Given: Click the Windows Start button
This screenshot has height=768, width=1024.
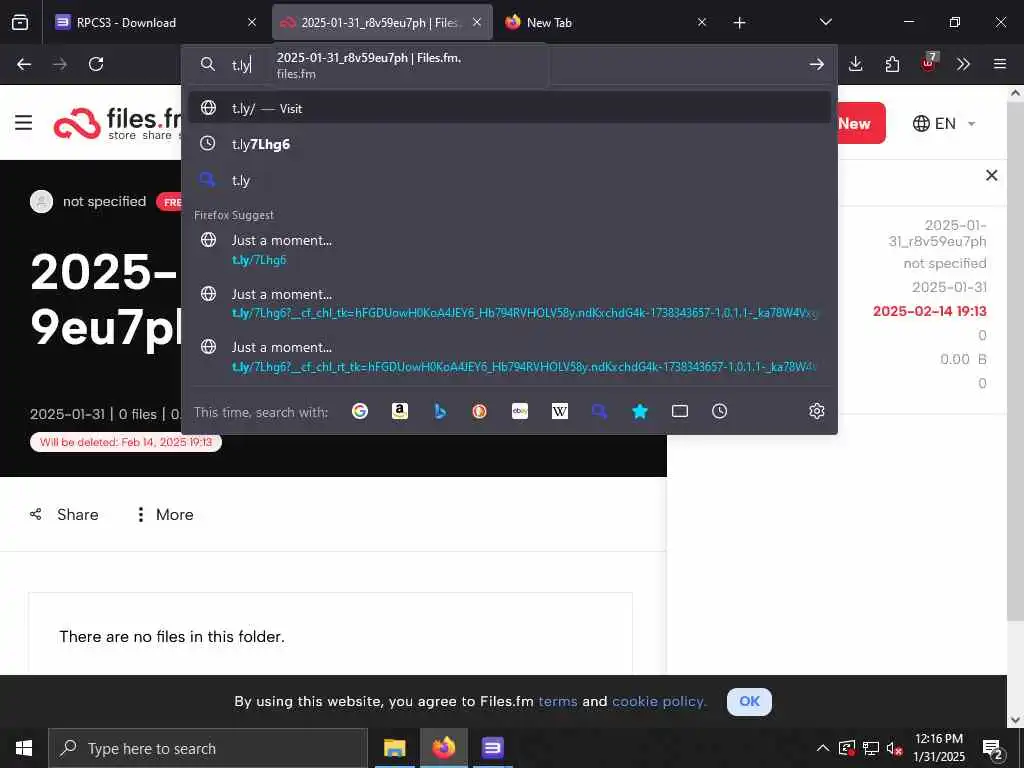Looking at the screenshot, I should click(24, 748).
